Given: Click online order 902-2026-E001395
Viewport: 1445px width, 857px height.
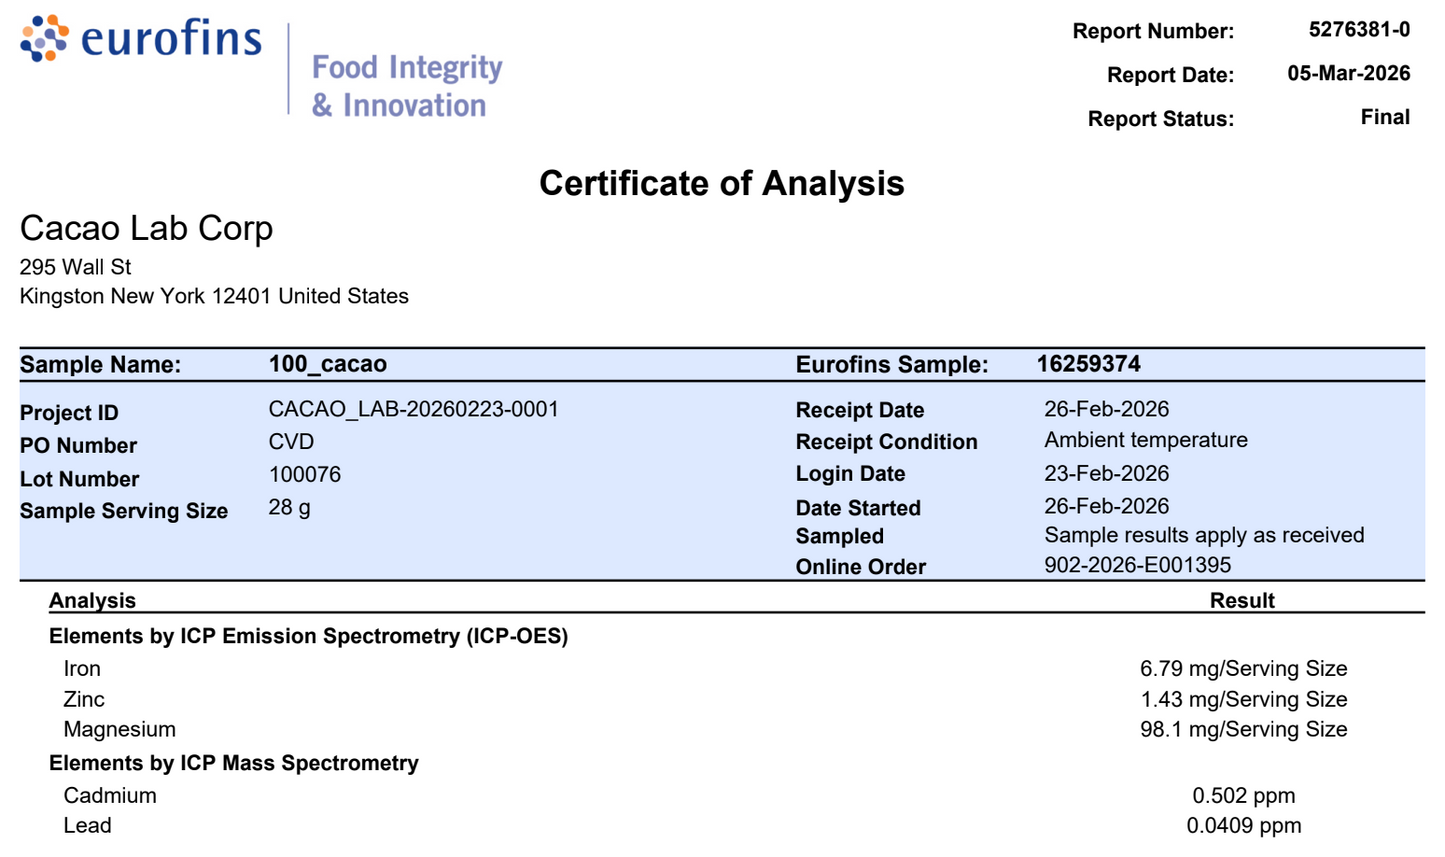Looking at the screenshot, I should click(x=1137, y=565).
